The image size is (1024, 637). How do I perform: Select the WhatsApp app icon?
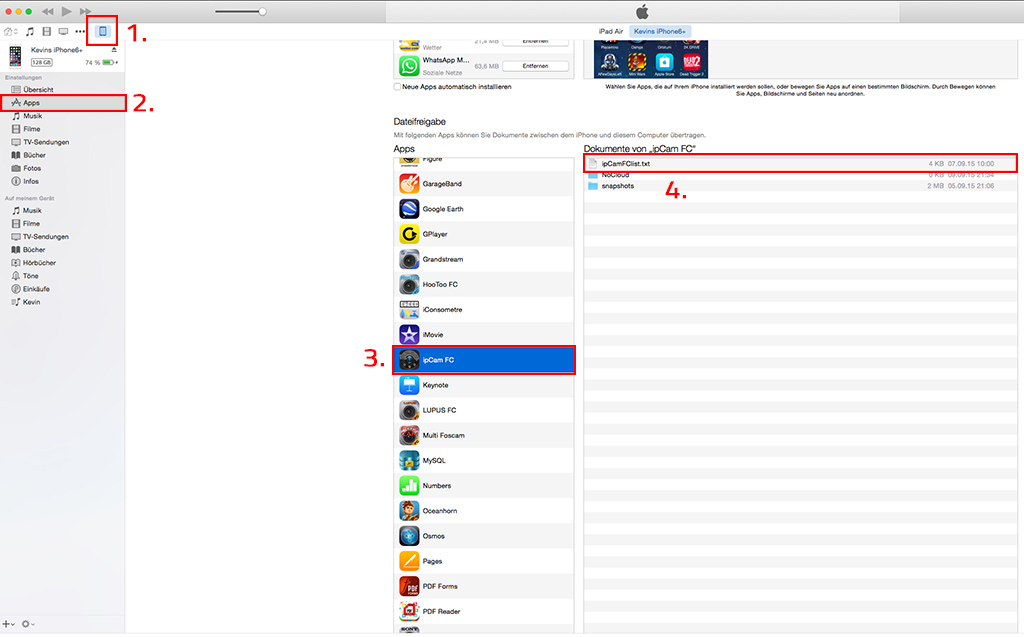[409, 66]
